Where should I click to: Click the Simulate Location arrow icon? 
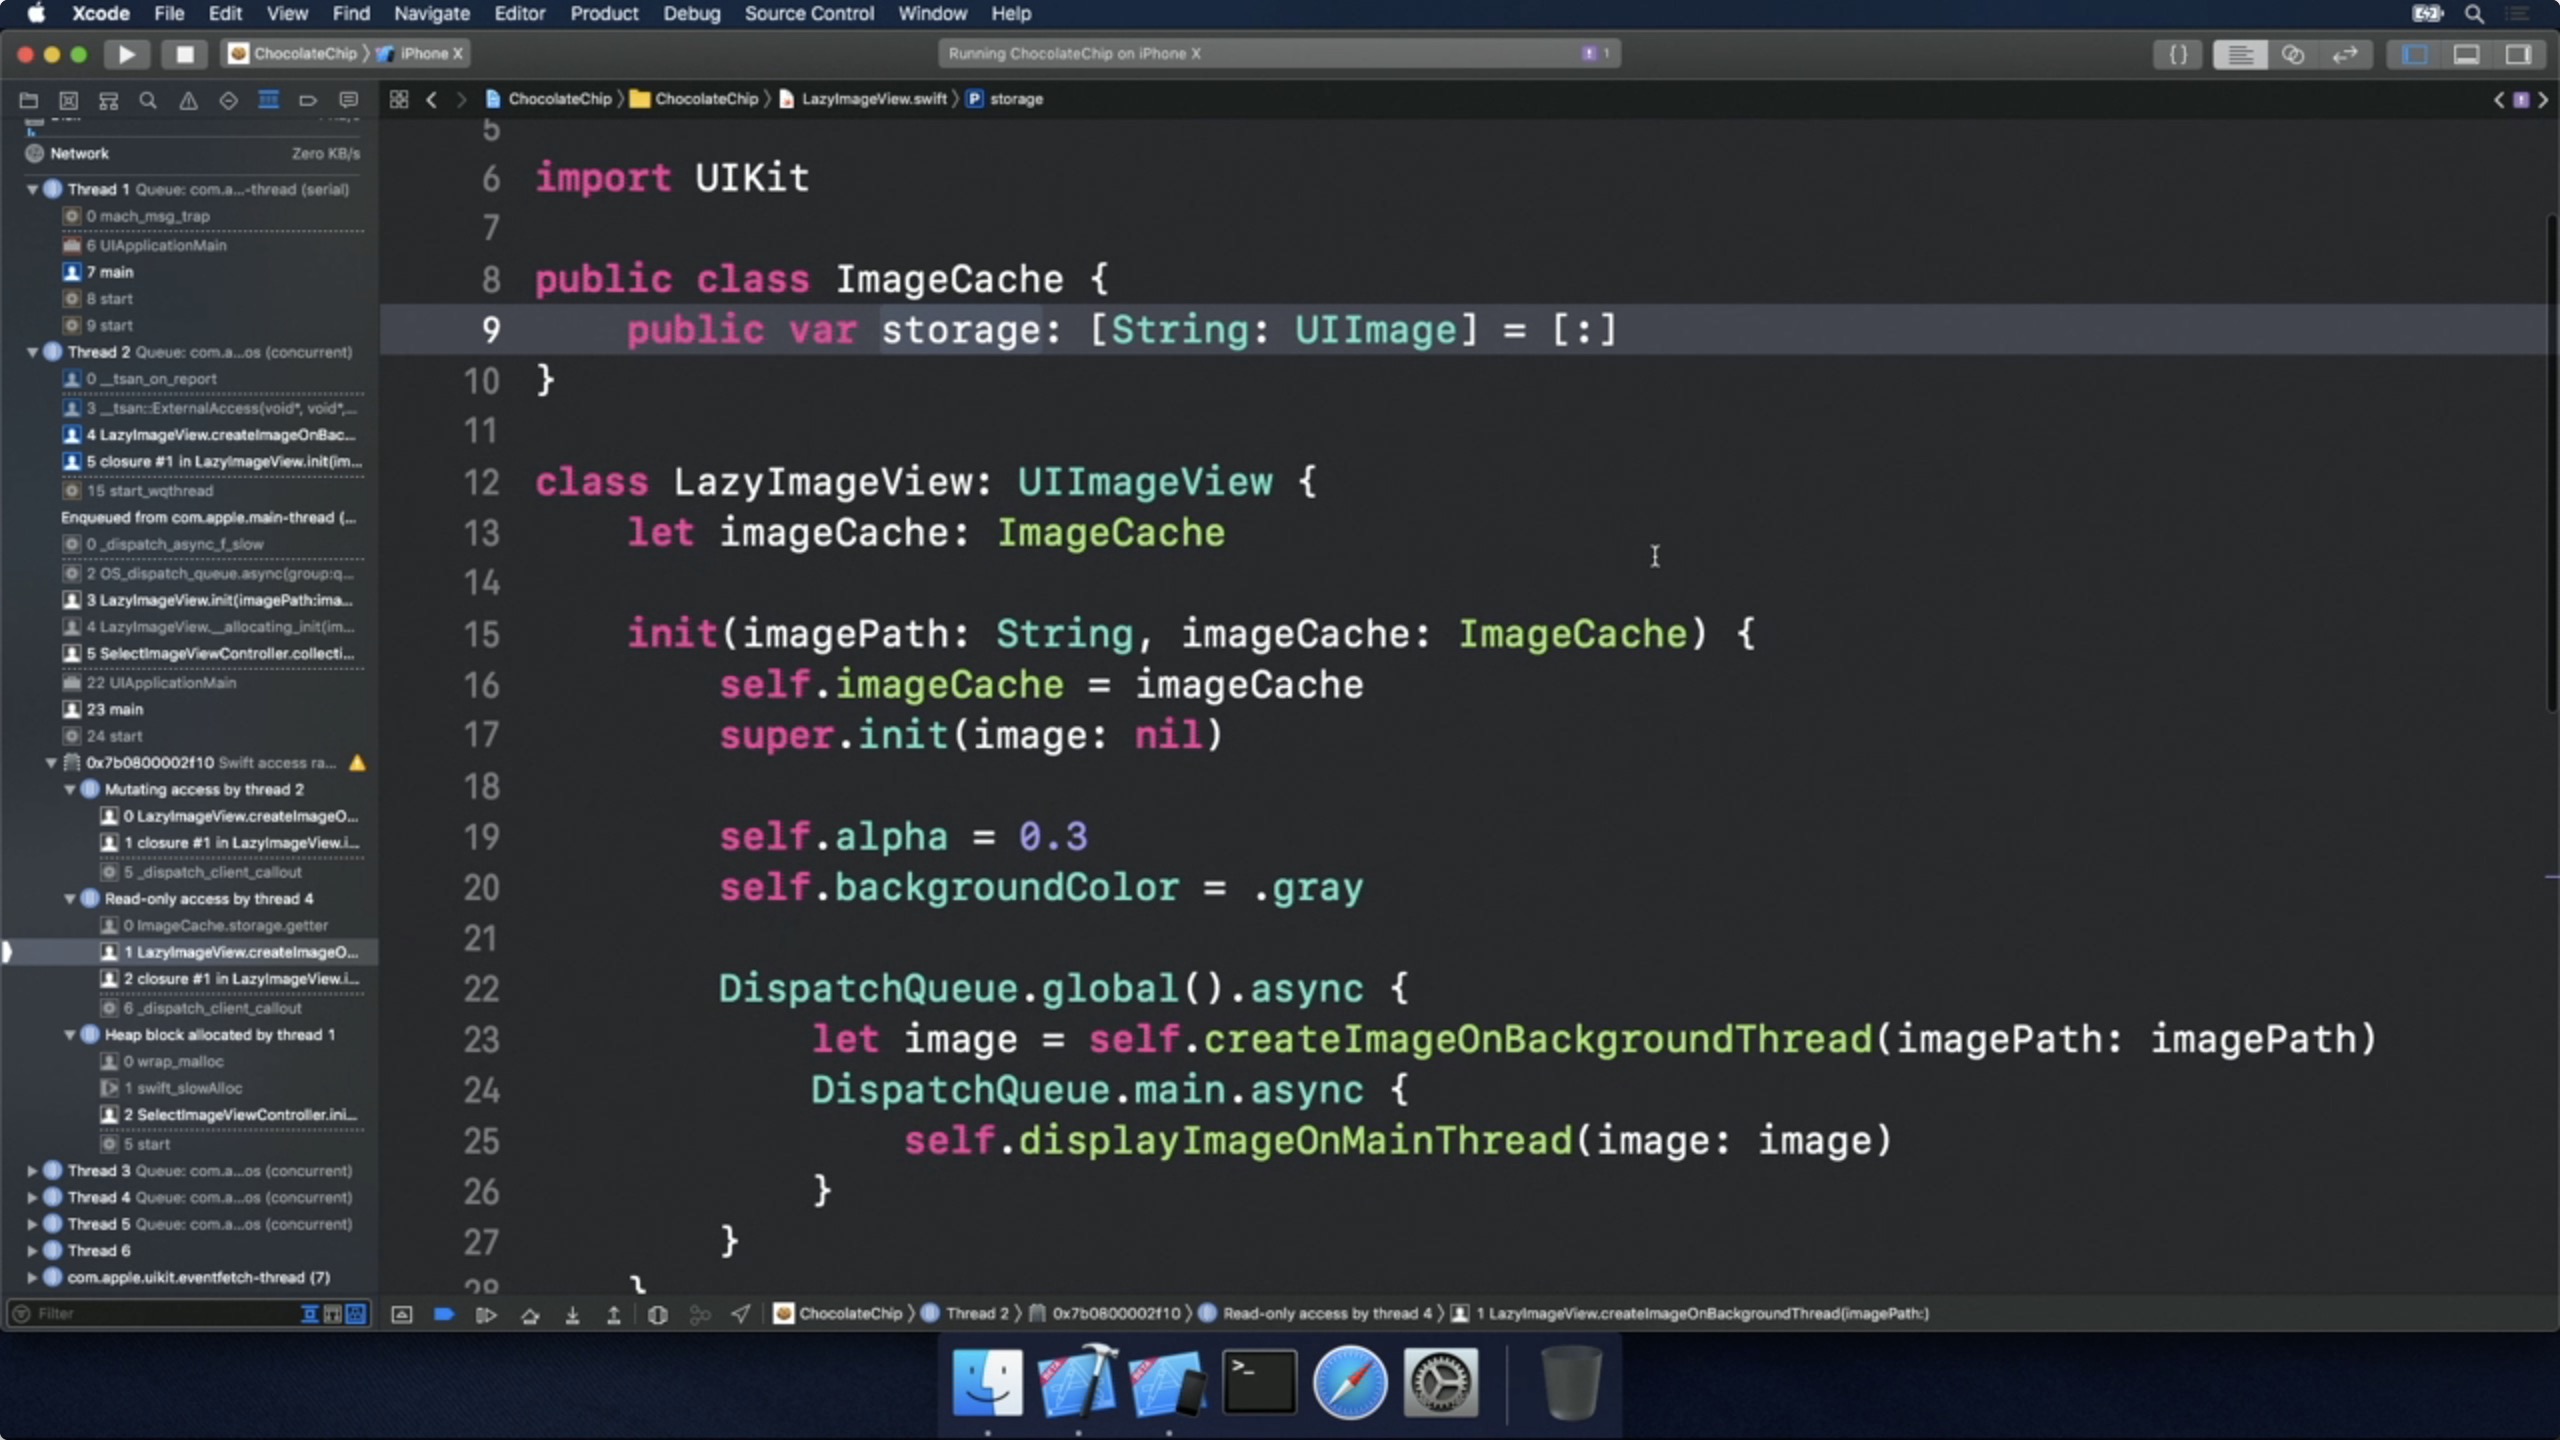click(x=740, y=1314)
